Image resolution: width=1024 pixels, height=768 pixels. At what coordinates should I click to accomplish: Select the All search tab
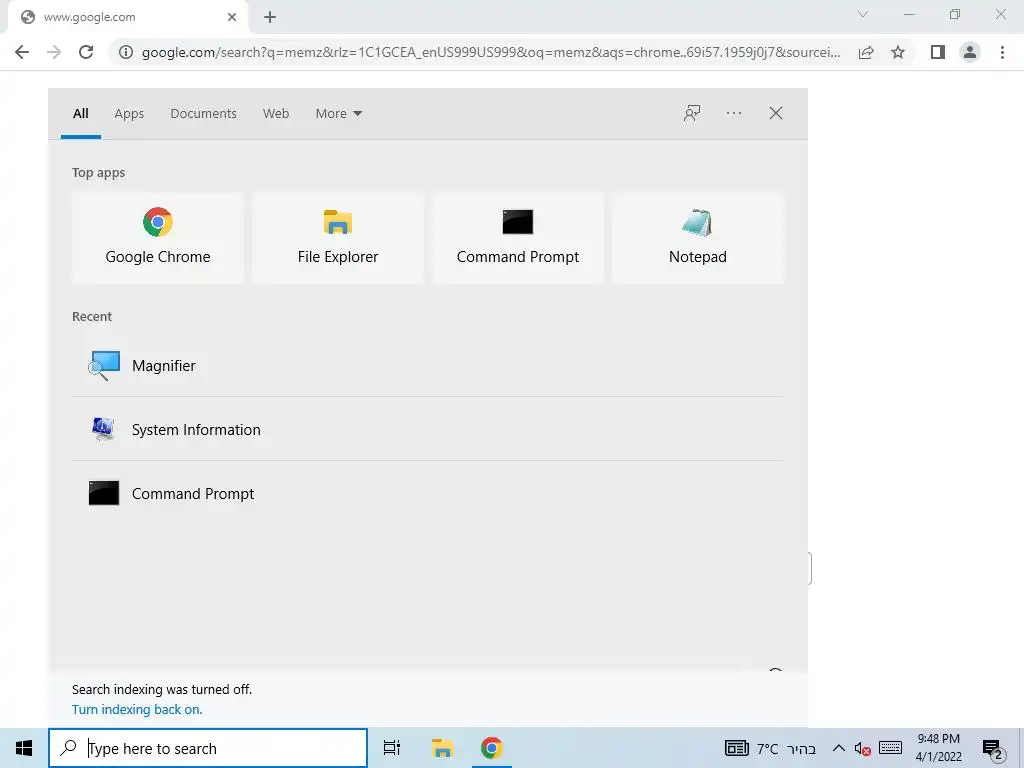tap(80, 114)
